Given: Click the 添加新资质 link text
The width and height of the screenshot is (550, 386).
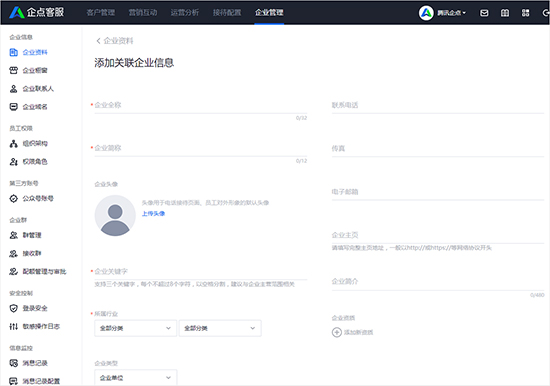Looking at the screenshot, I should pyautogui.click(x=358, y=332).
